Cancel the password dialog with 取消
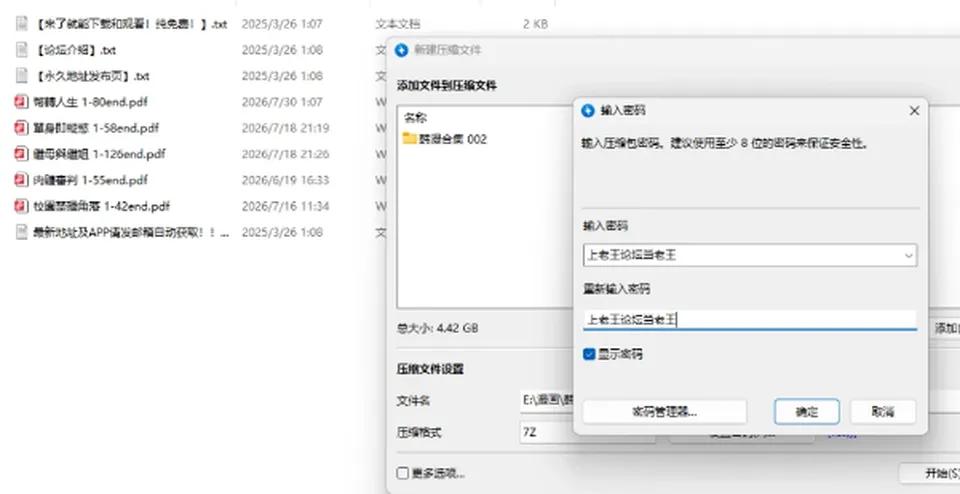The height and width of the screenshot is (494, 960). (x=883, y=412)
